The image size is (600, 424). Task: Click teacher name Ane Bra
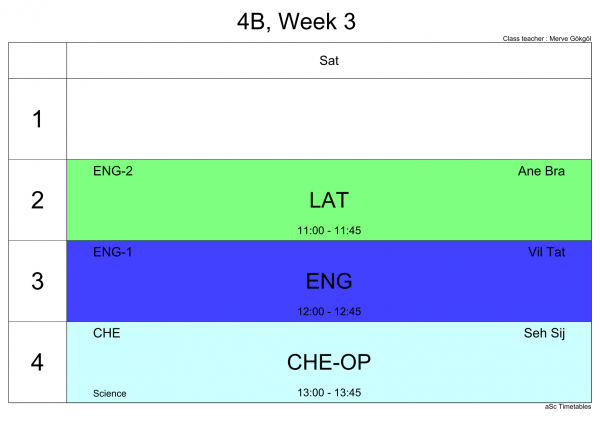coord(541,171)
